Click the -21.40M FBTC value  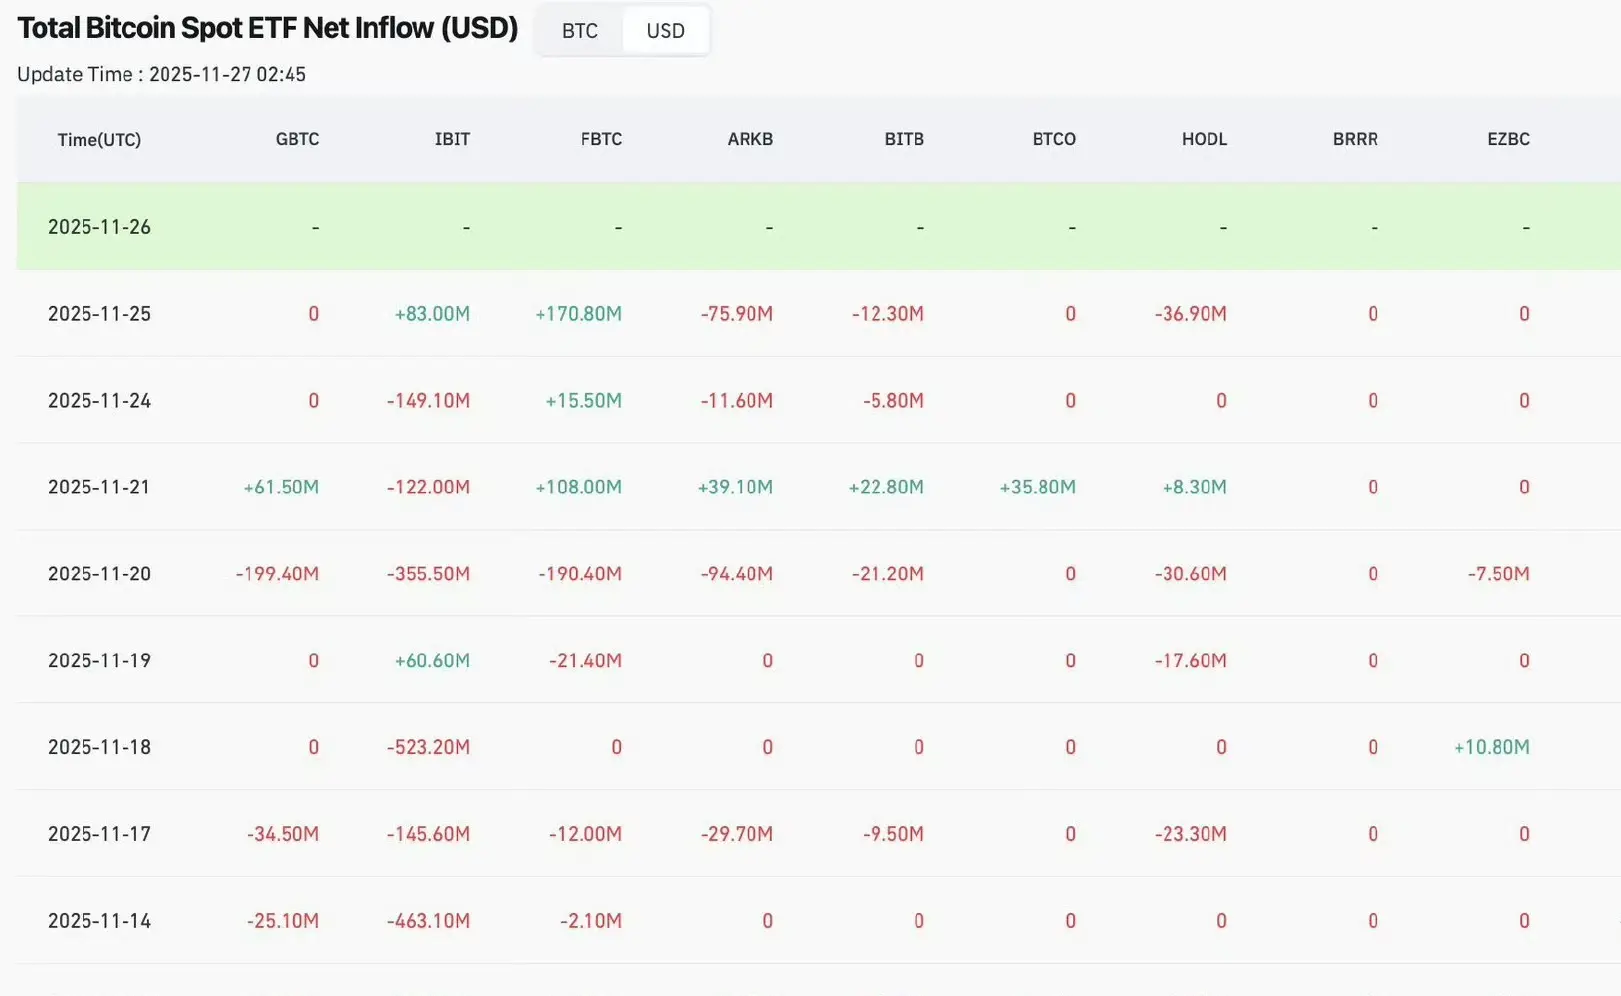[x=585, y=661]
